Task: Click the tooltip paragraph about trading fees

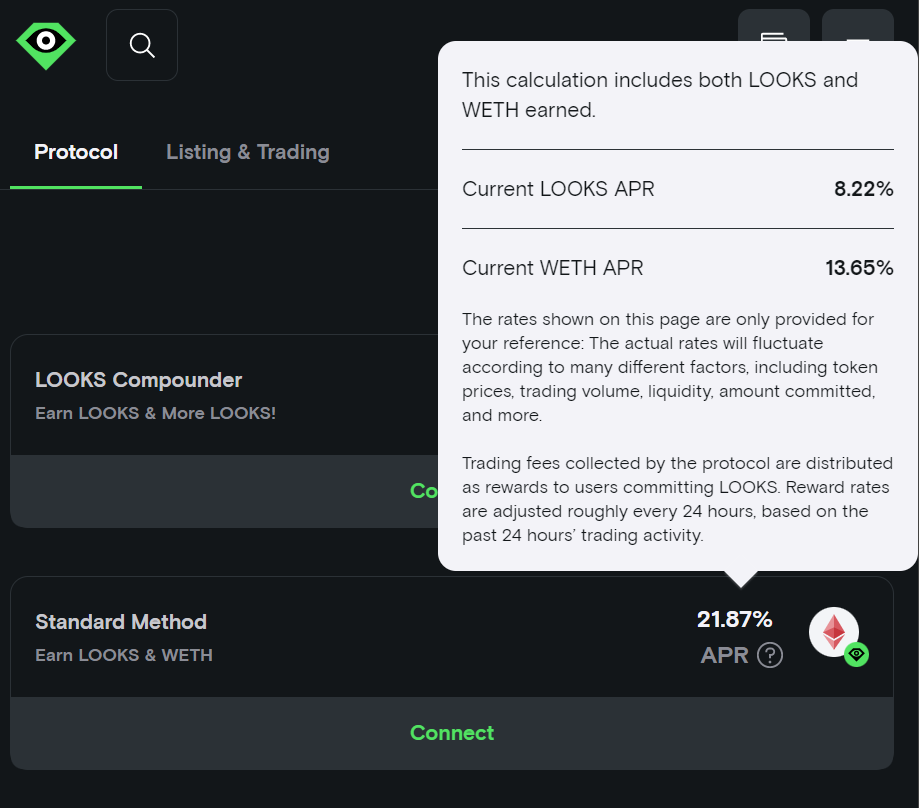Action: tap(677, 499)
